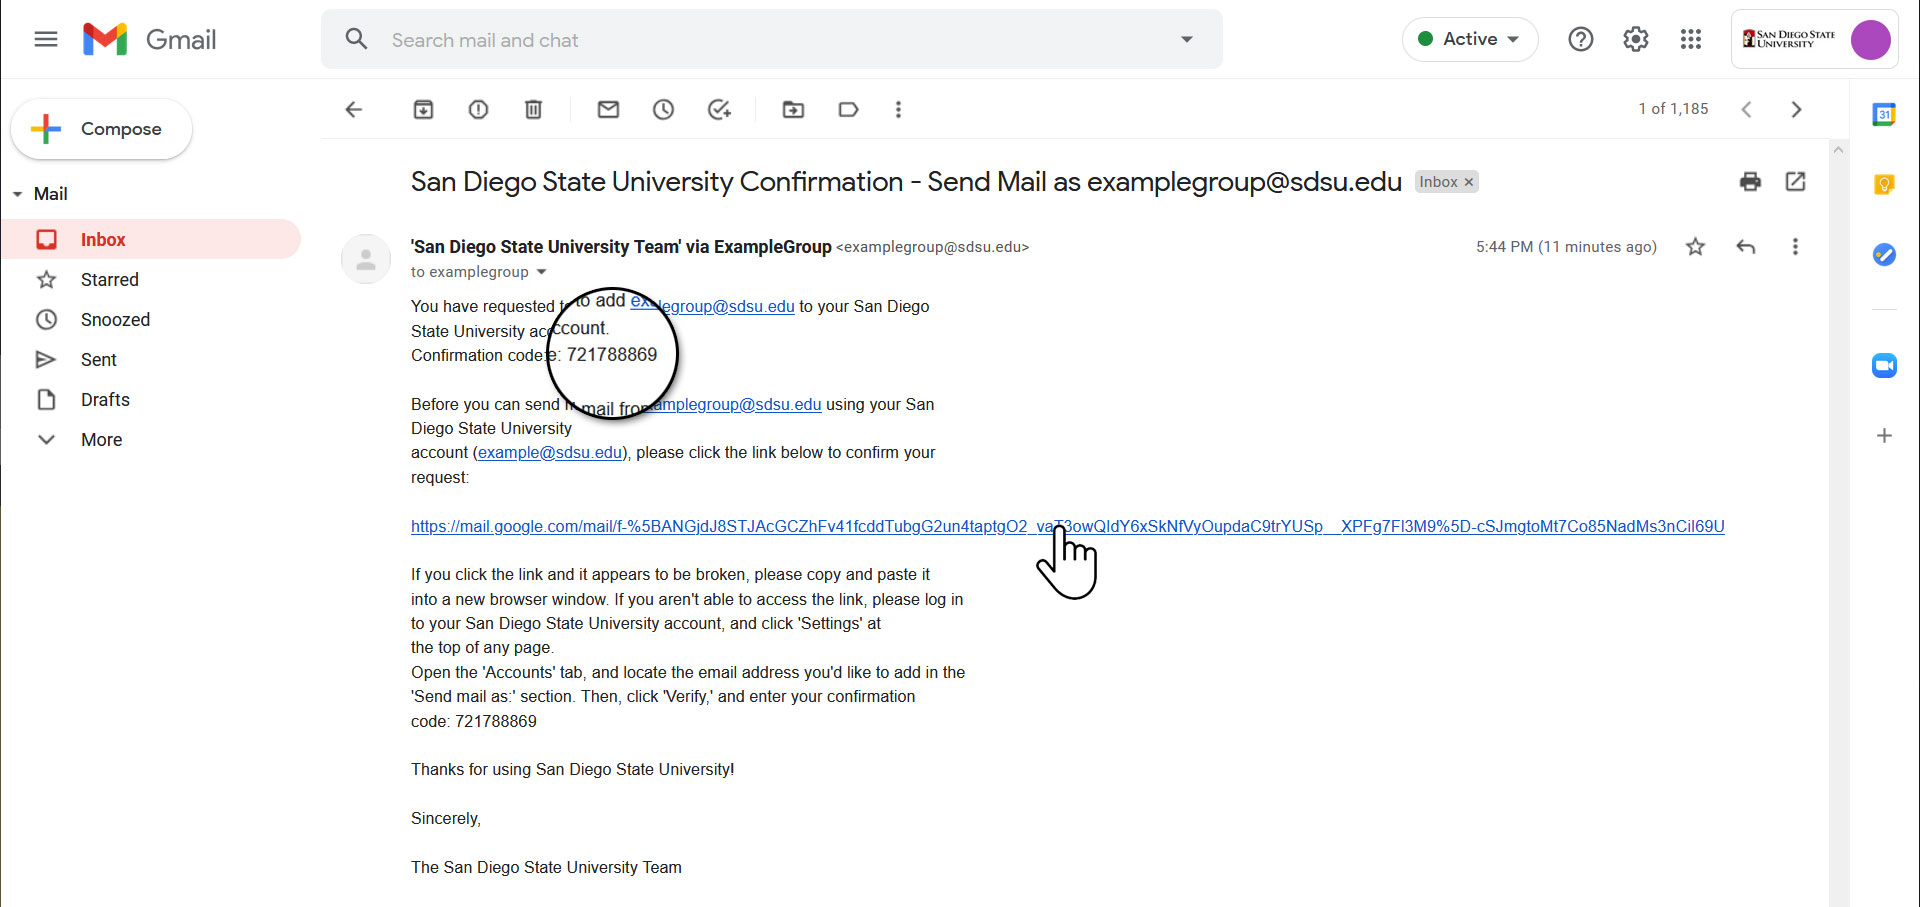Delete this email with trash icon
Screen dimensions: 1920x907
(534, 109)
